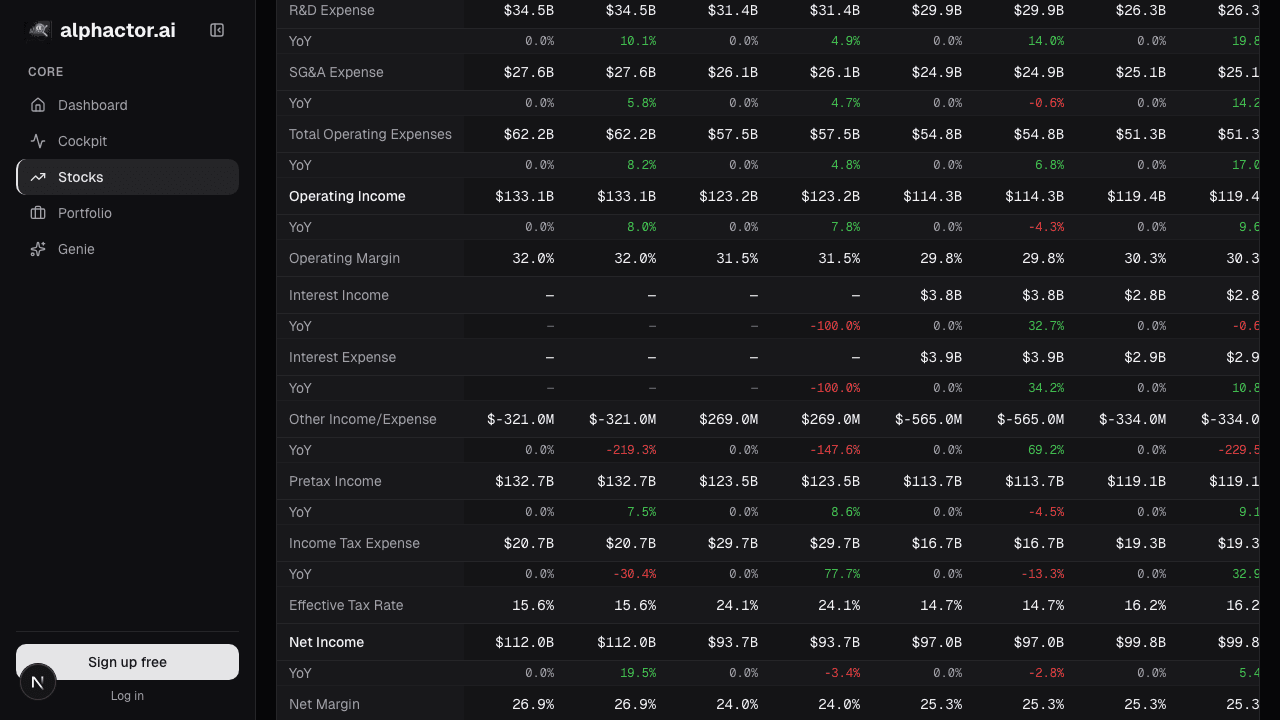Select the Net Income row label
This screenshot has height=720, width=1280.
tap(326, 642)
